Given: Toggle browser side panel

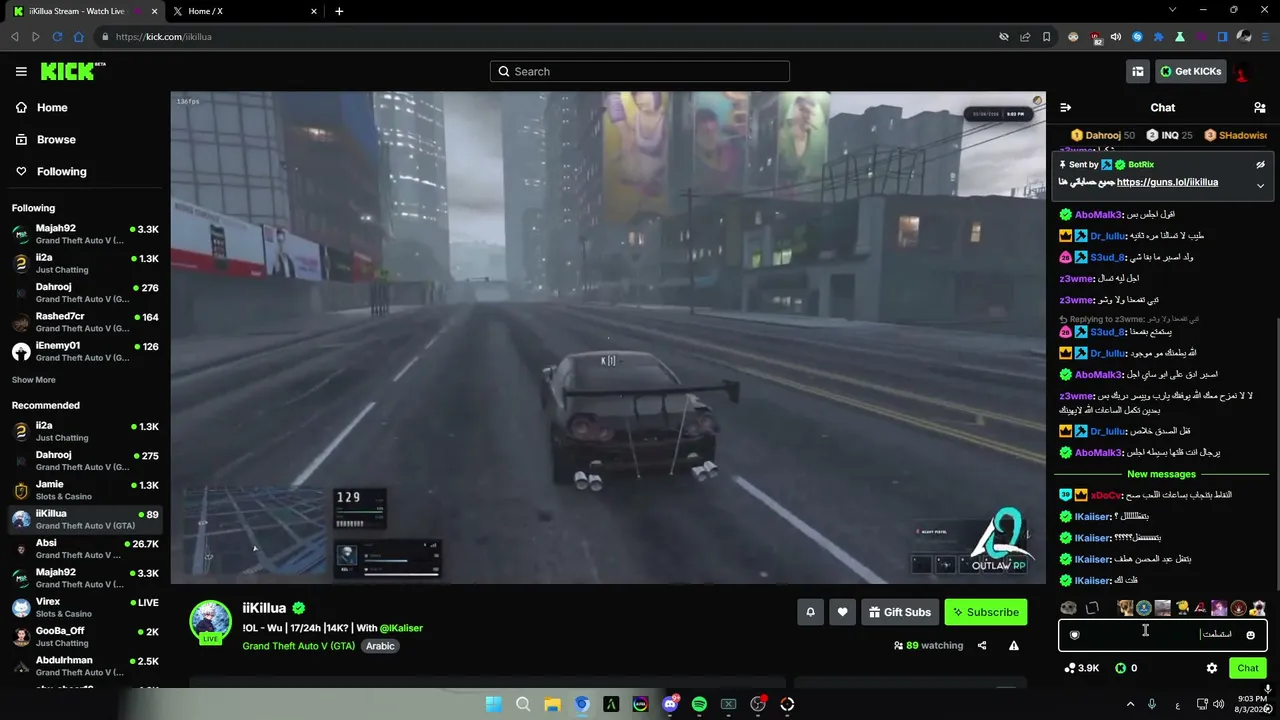Looking at the screenshot, I should tap(1222, 37).
